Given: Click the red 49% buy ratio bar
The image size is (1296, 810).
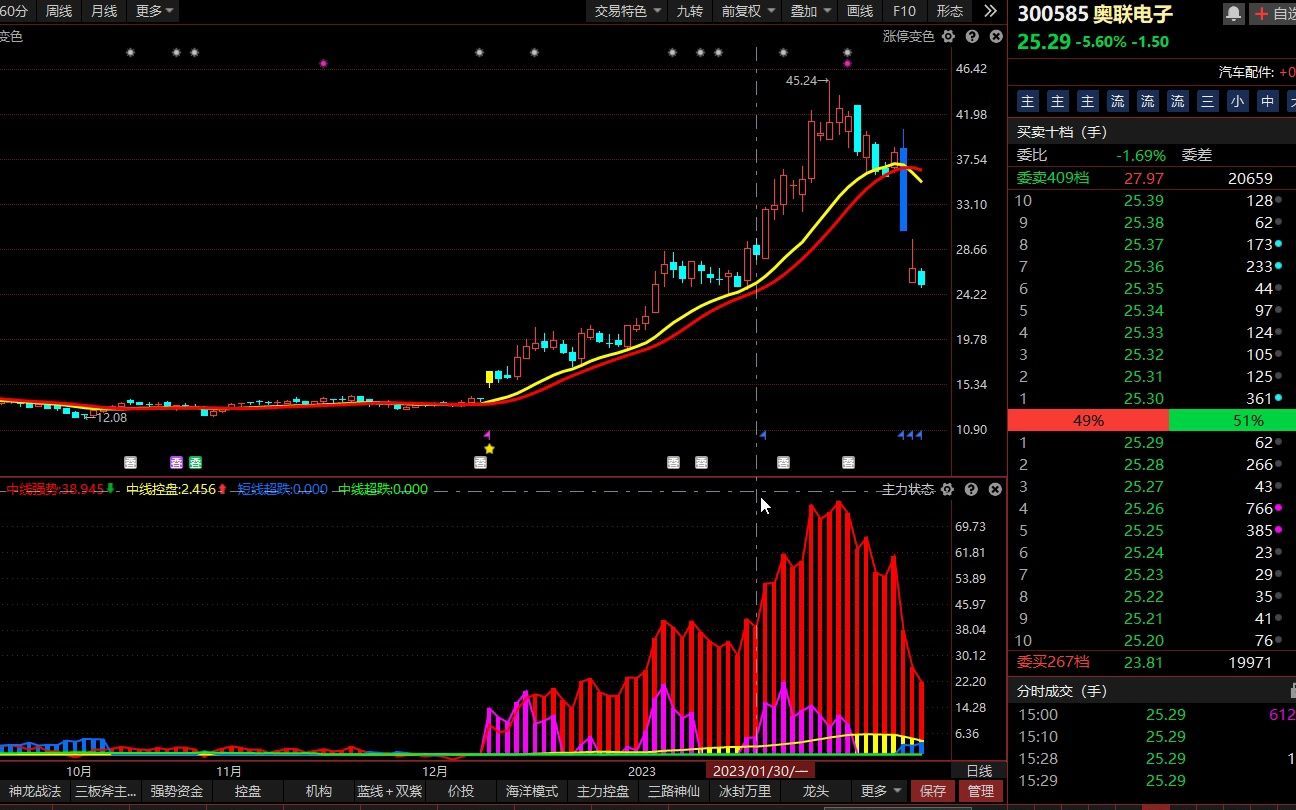Looking at the screenshot, I should pyautogui.click(x=1088, y=421).
